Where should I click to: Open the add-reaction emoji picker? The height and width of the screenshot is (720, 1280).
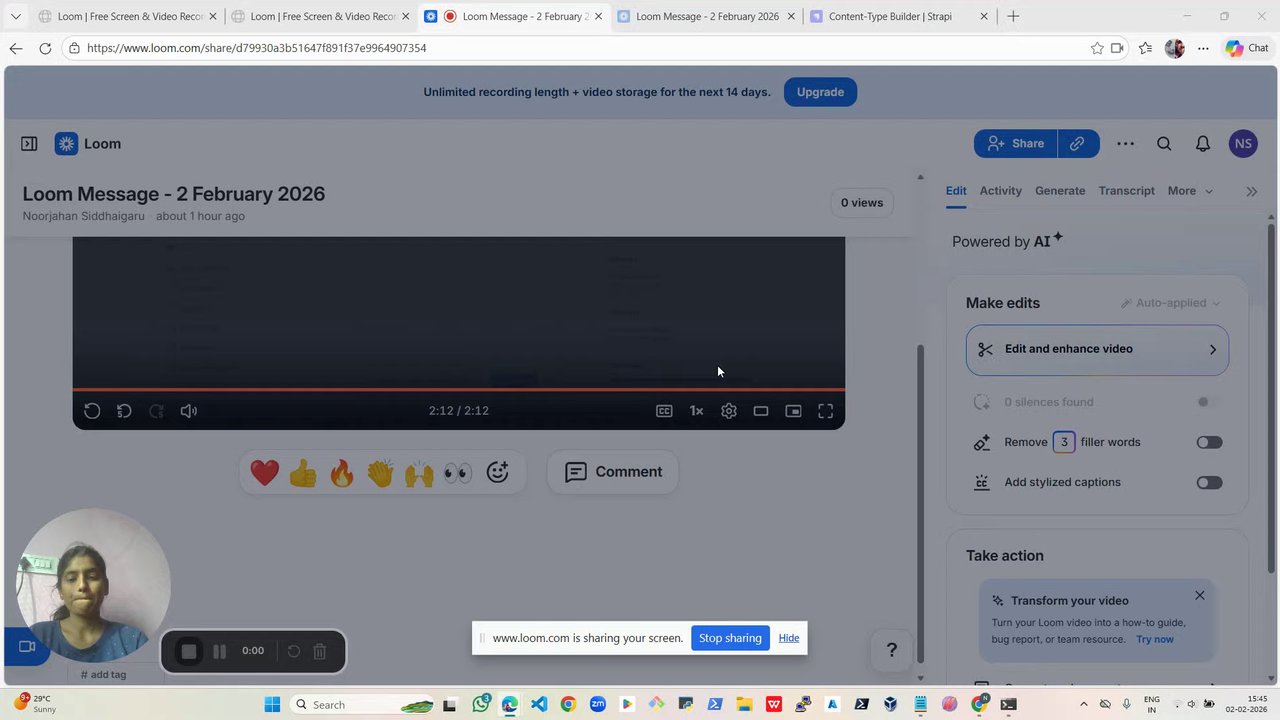coord(497,472)
